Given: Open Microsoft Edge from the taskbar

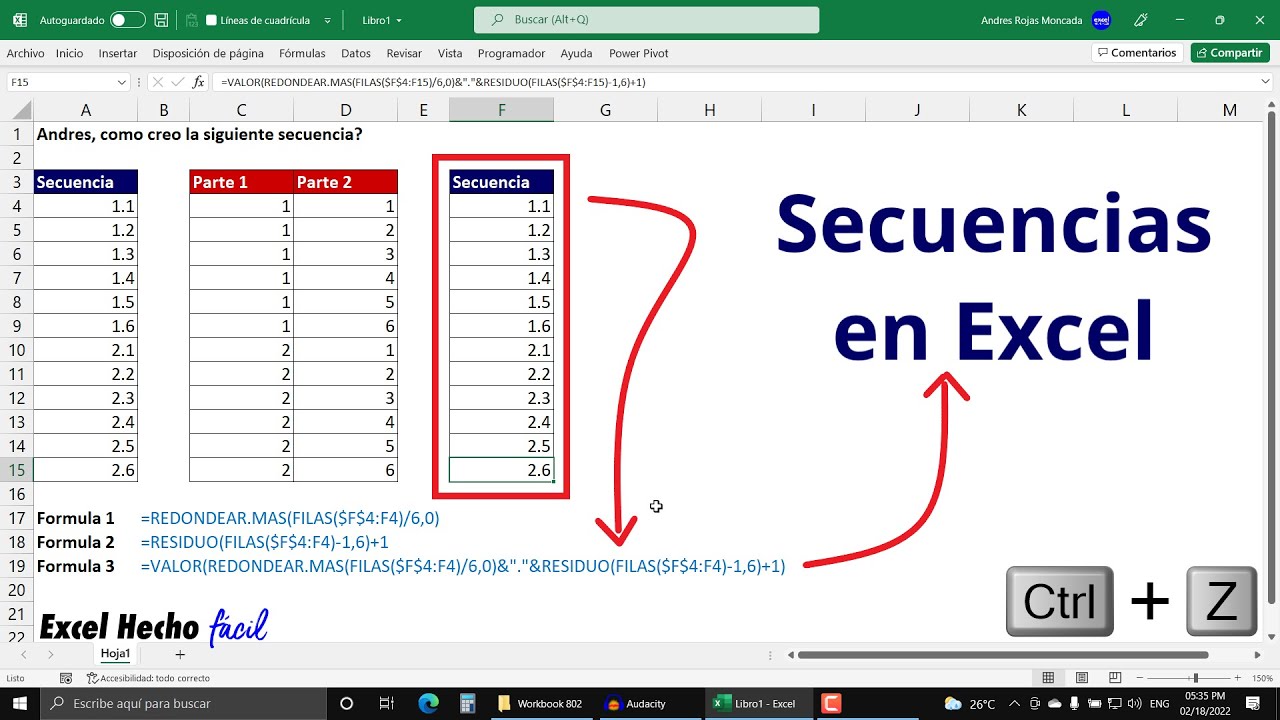Looking at the screenshot, I should [428, 703].
